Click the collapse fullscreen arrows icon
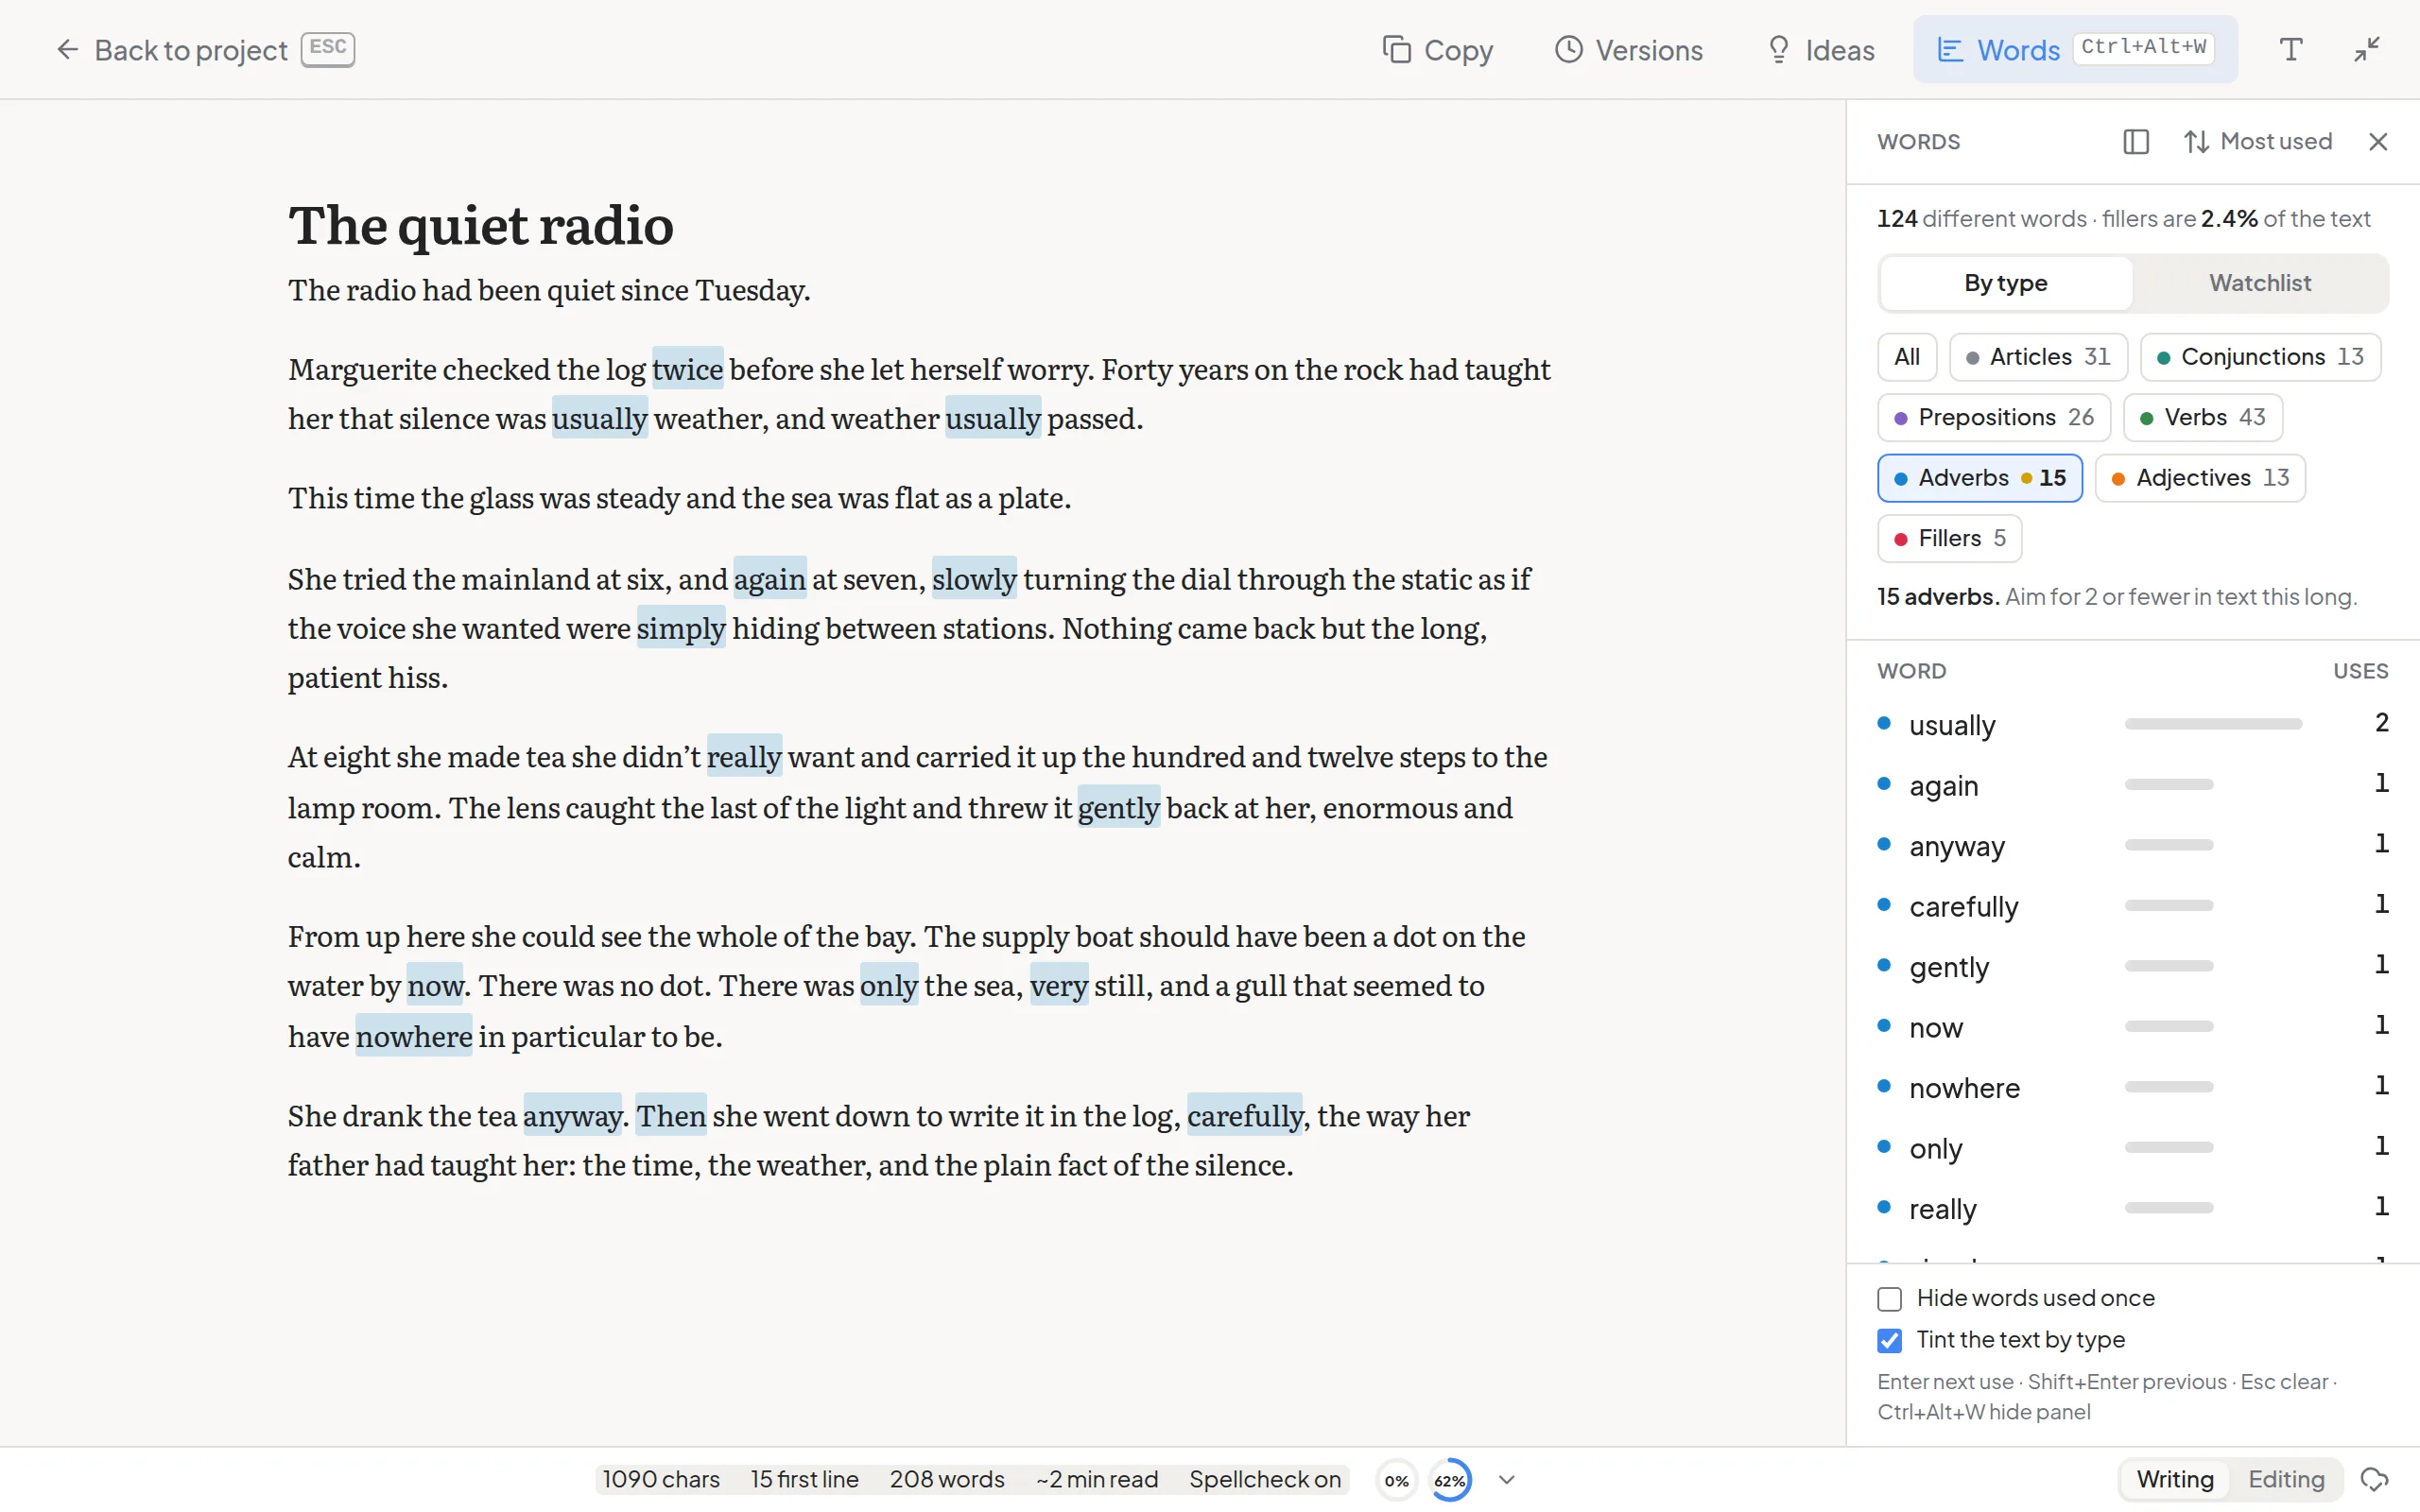The image size is (2420, 1512). pos(2367,50)
